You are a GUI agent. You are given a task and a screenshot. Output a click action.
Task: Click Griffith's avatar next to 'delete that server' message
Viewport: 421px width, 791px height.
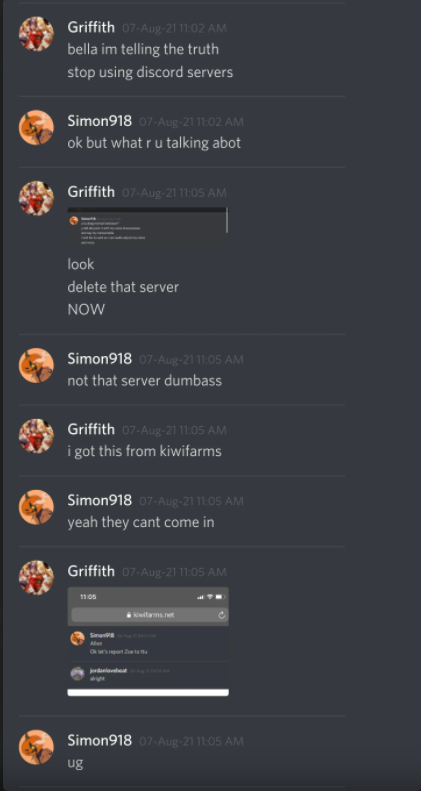(36, 198)
